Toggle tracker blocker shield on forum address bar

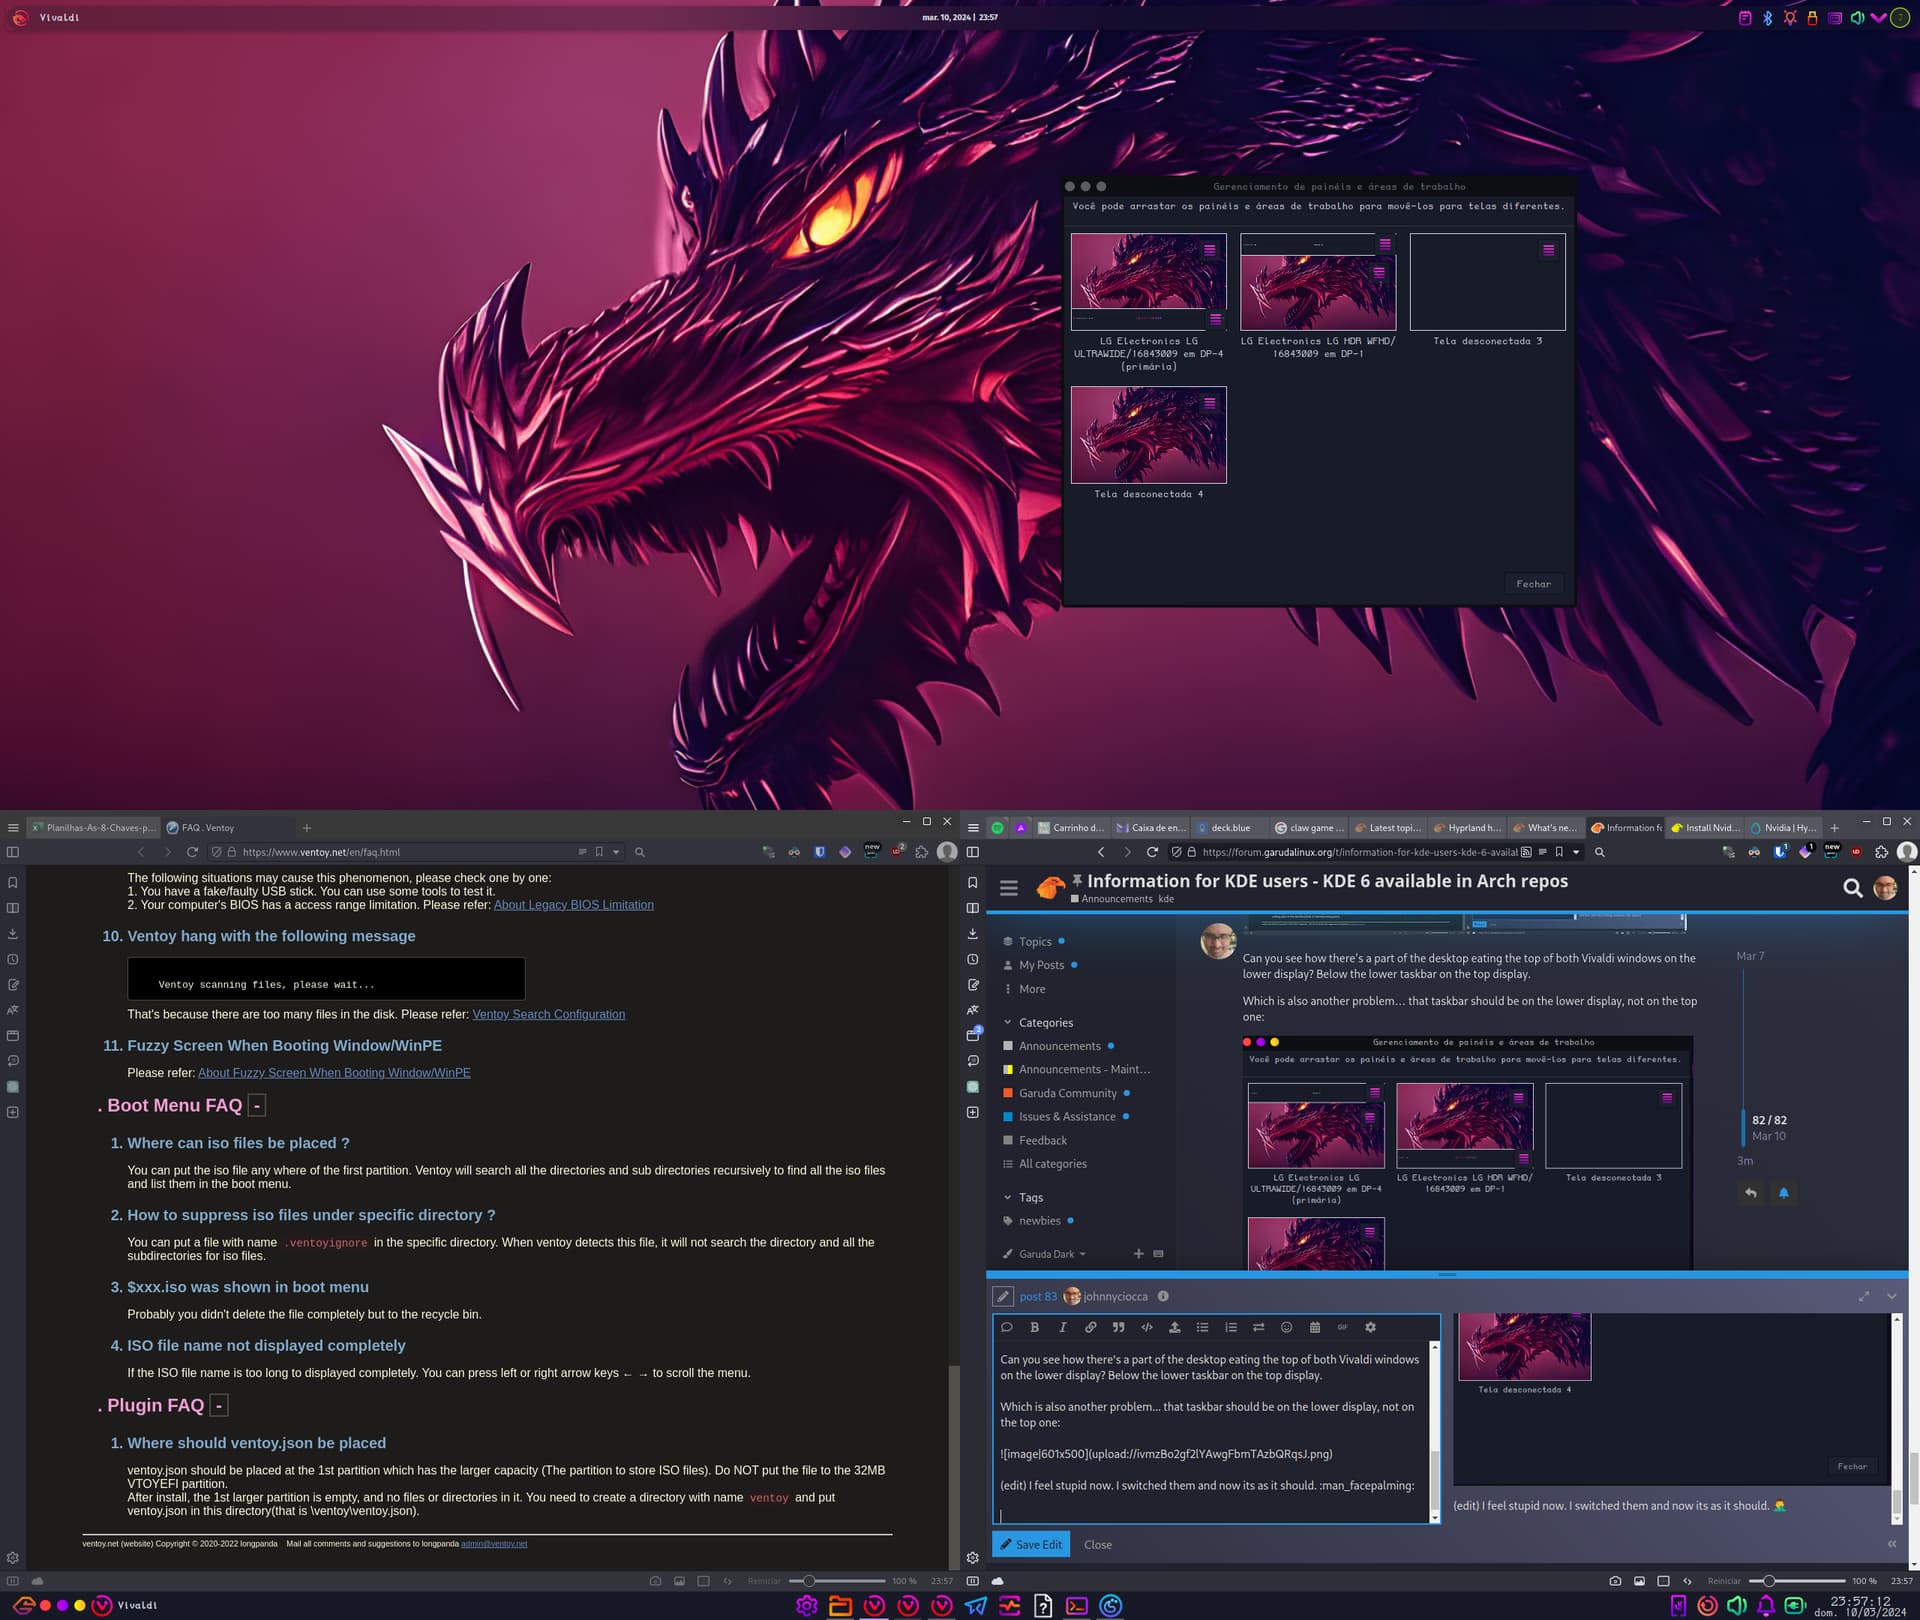(x=1177, y=852)
